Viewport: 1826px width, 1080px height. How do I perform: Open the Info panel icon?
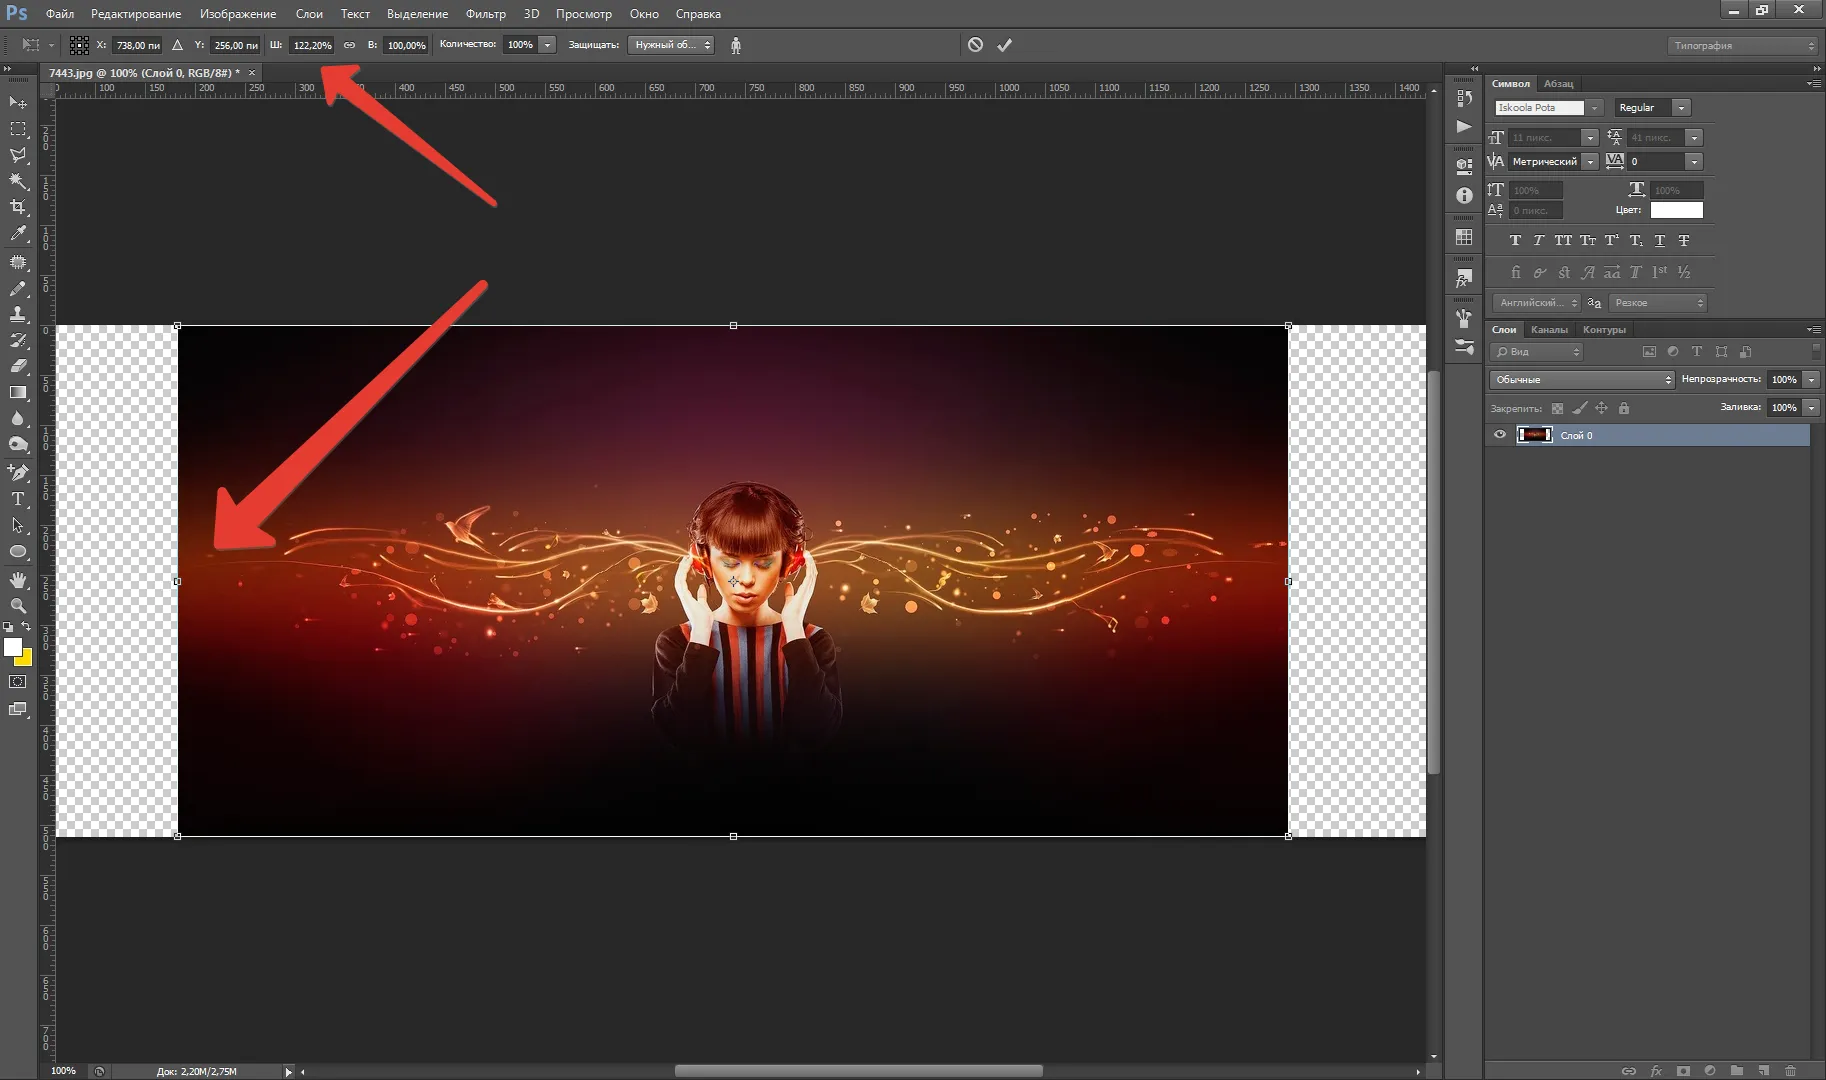coord(1464,196)
